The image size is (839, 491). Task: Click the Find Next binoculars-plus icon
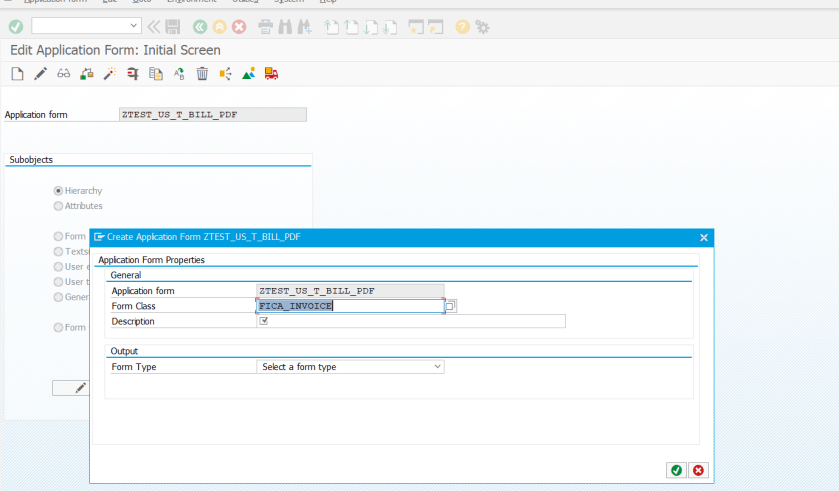tap(304, 27)
